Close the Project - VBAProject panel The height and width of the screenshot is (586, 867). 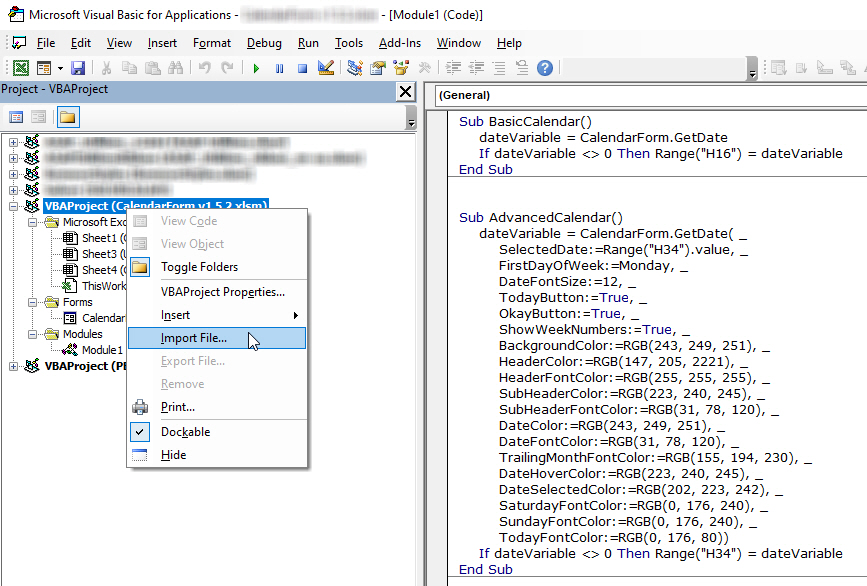coord(406,91)
